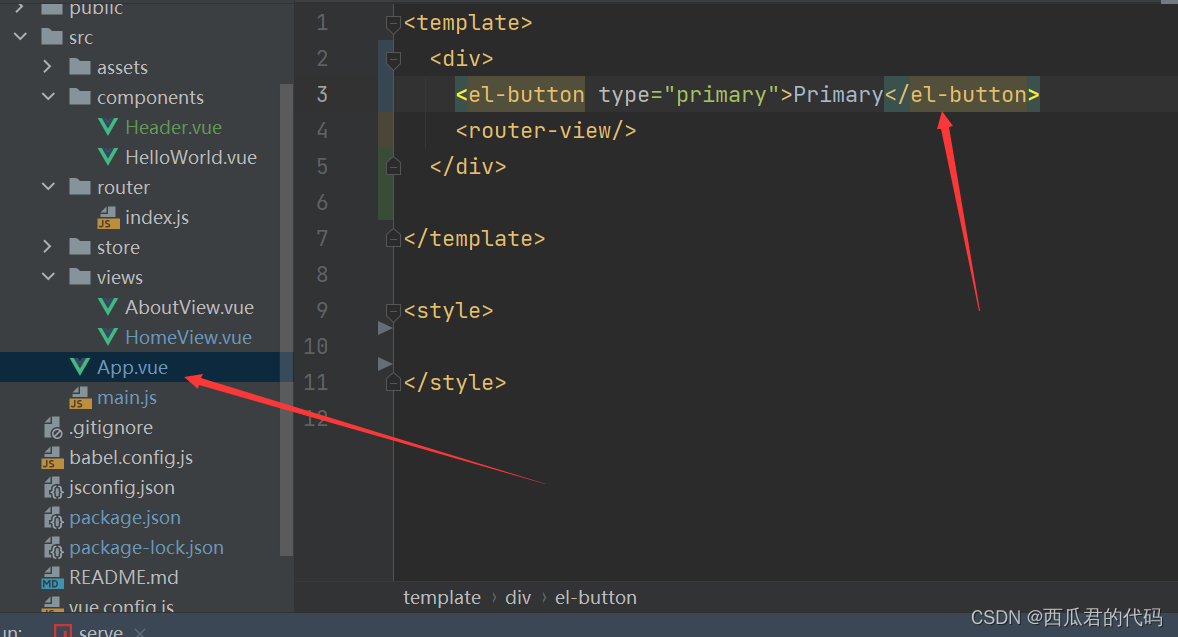Viewport: 1178px width, 637px height.
Task: Click the components folder icon
Action: tap(80, 97)
